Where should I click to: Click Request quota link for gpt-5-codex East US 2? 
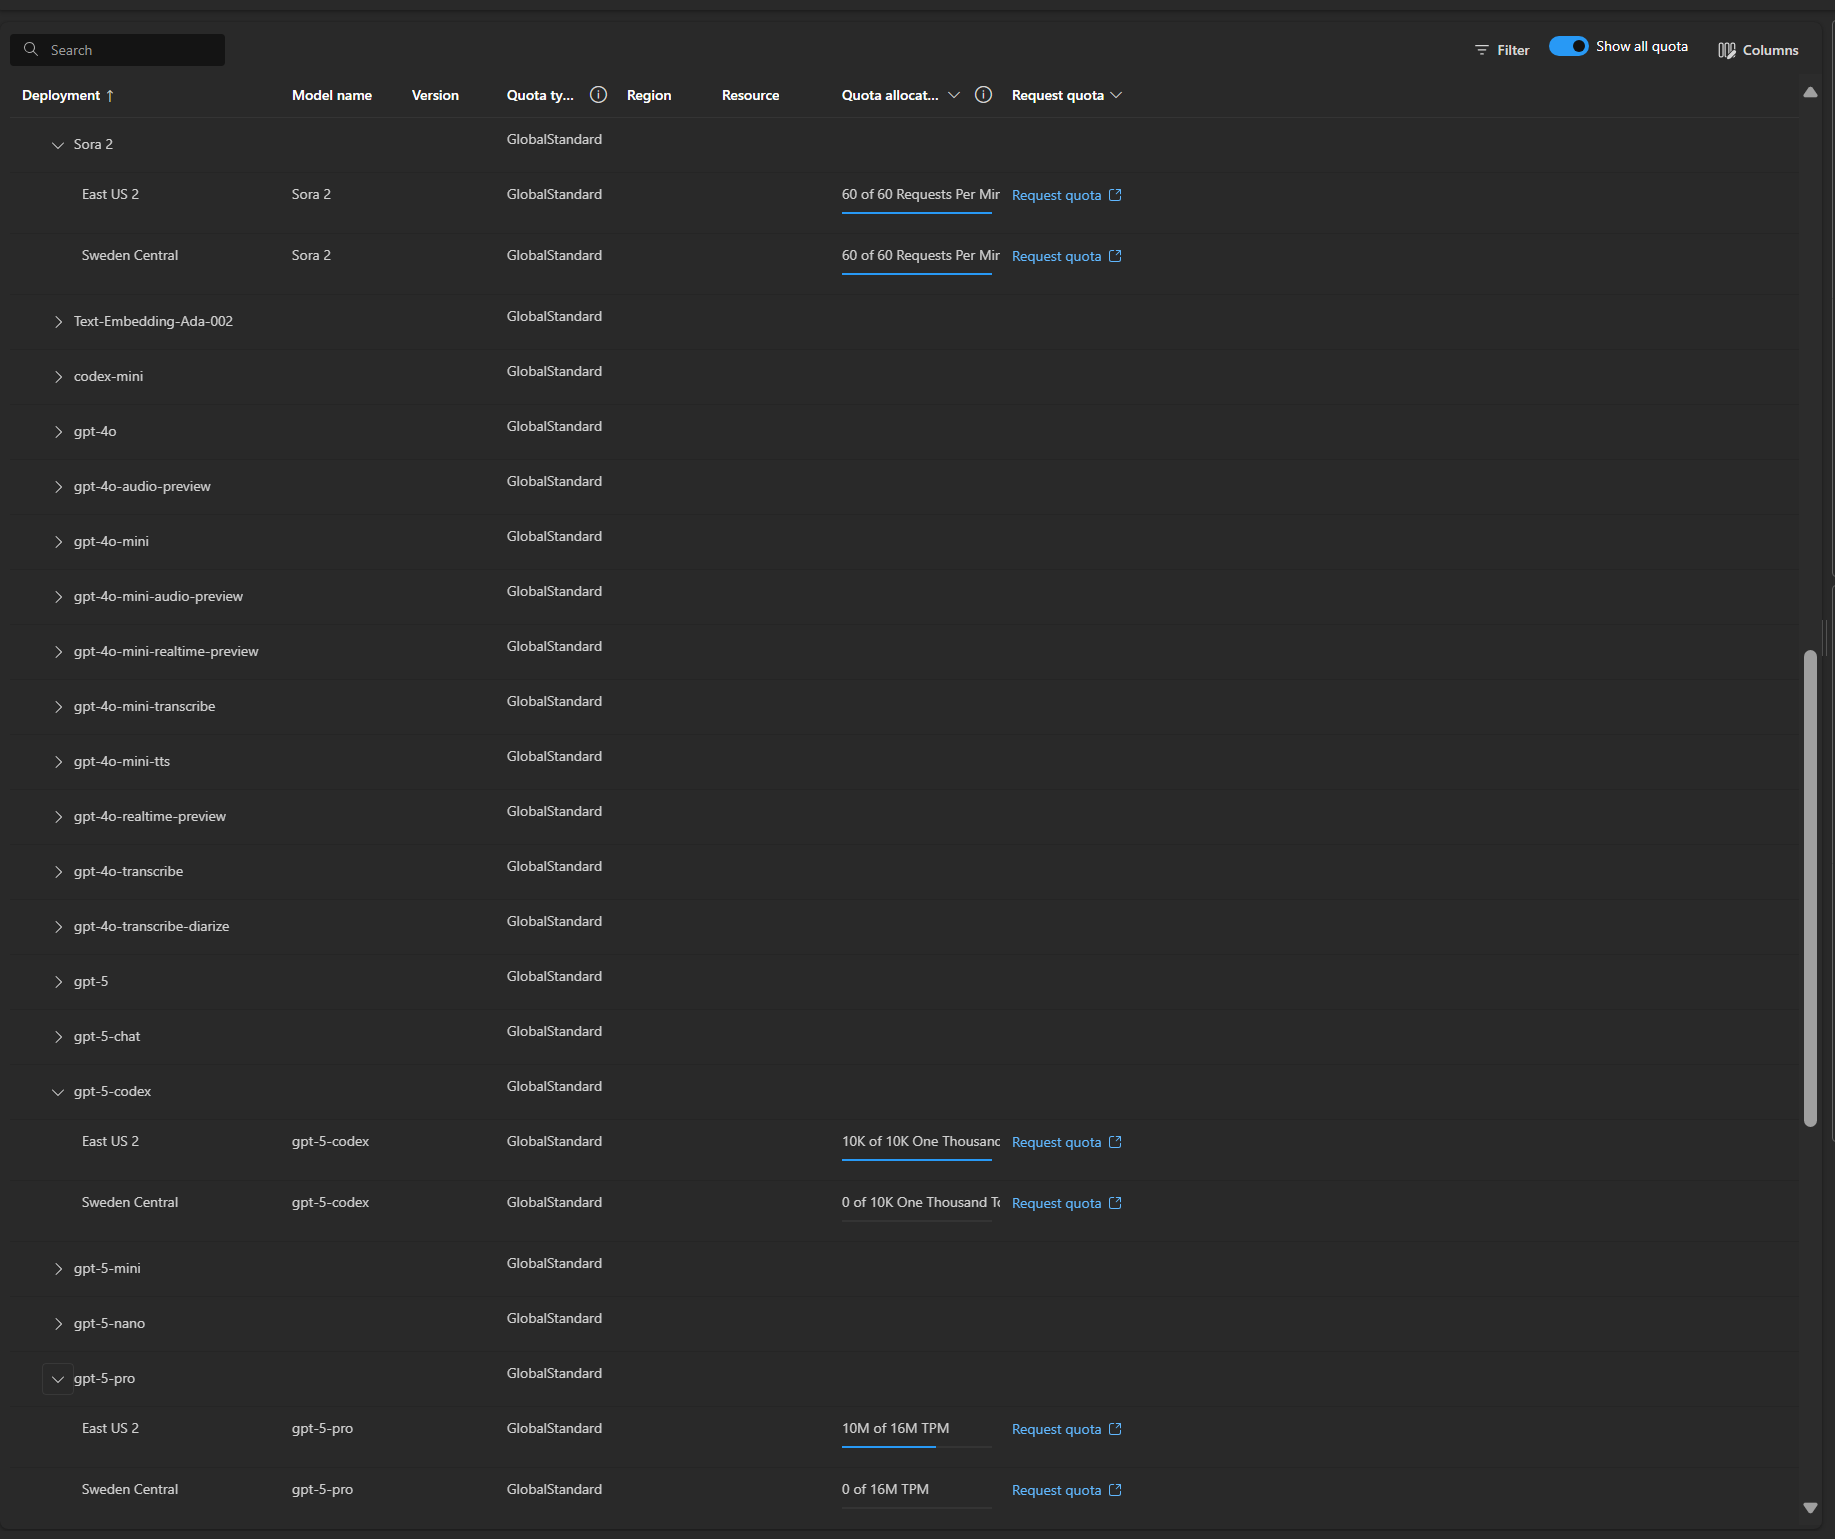(1056, 1142)
